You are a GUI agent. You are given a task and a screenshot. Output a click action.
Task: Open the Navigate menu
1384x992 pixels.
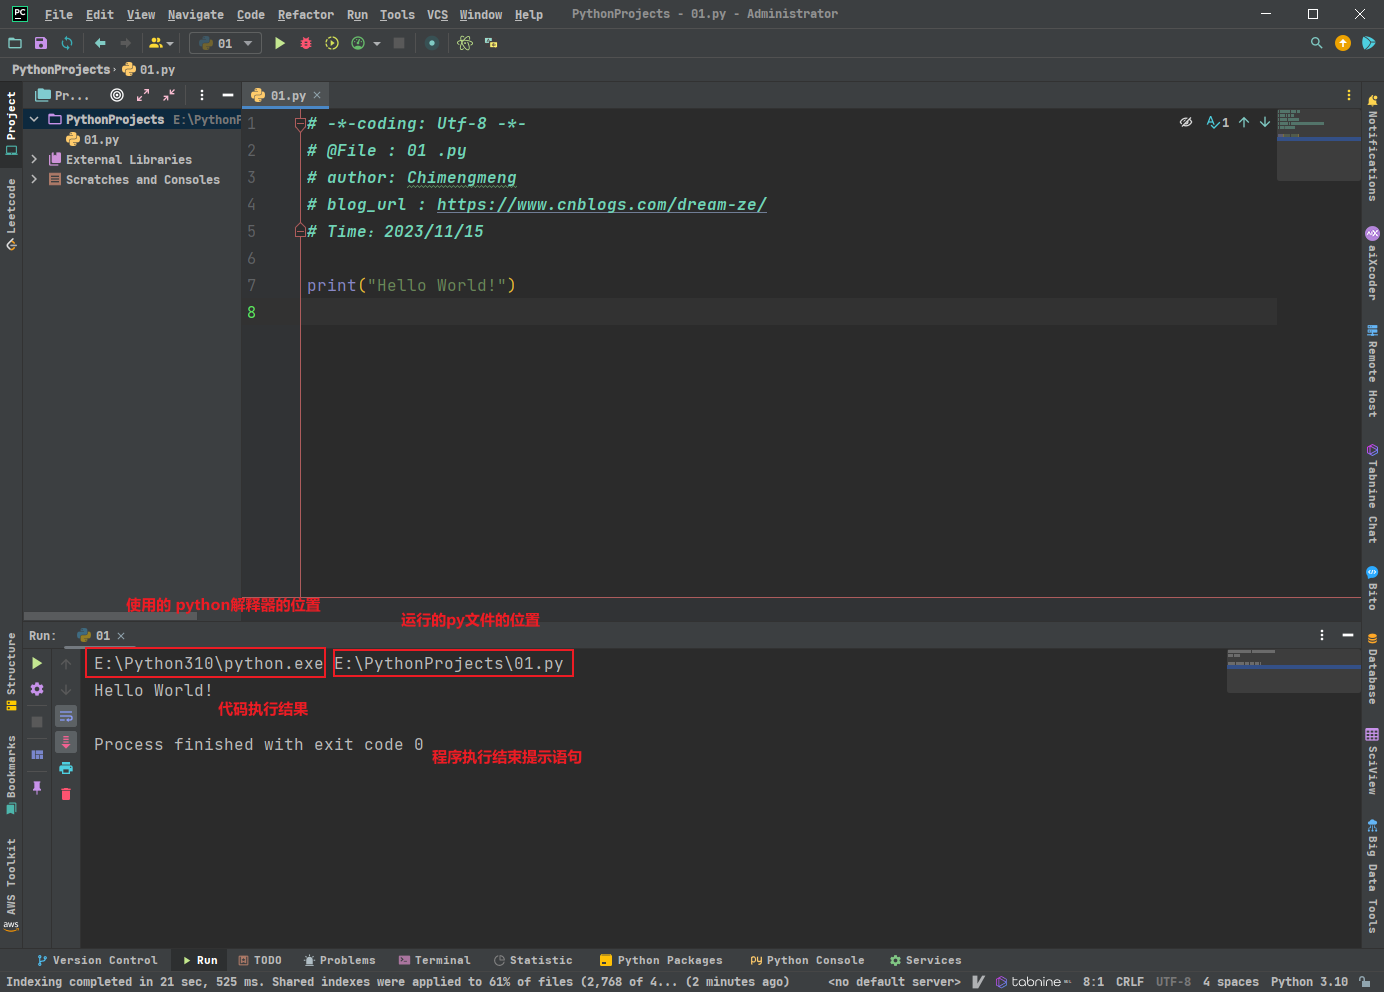pyautogui.click(x=196, y=14)
